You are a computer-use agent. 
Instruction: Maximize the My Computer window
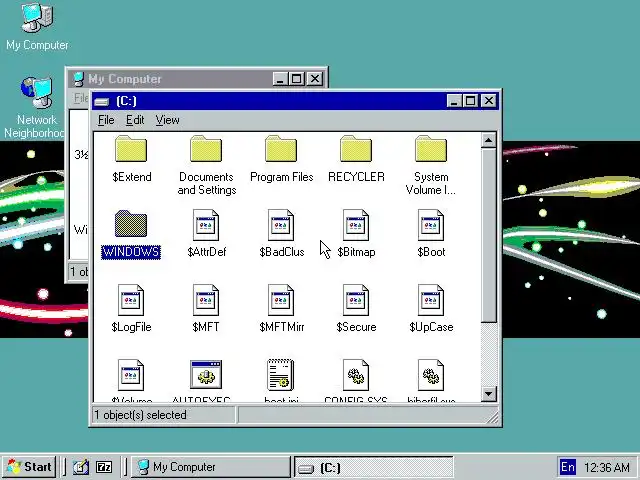(297, 79)
